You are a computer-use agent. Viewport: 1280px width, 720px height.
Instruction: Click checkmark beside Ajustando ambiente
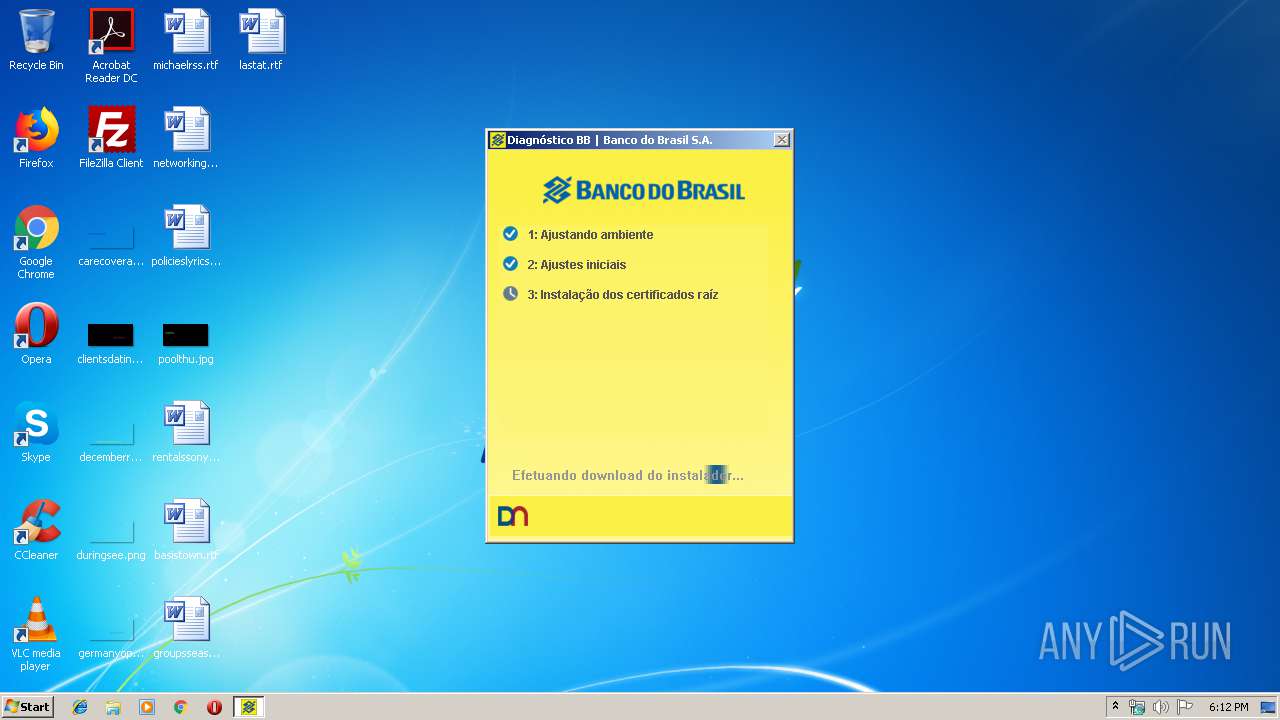click(x=510, y=234)
